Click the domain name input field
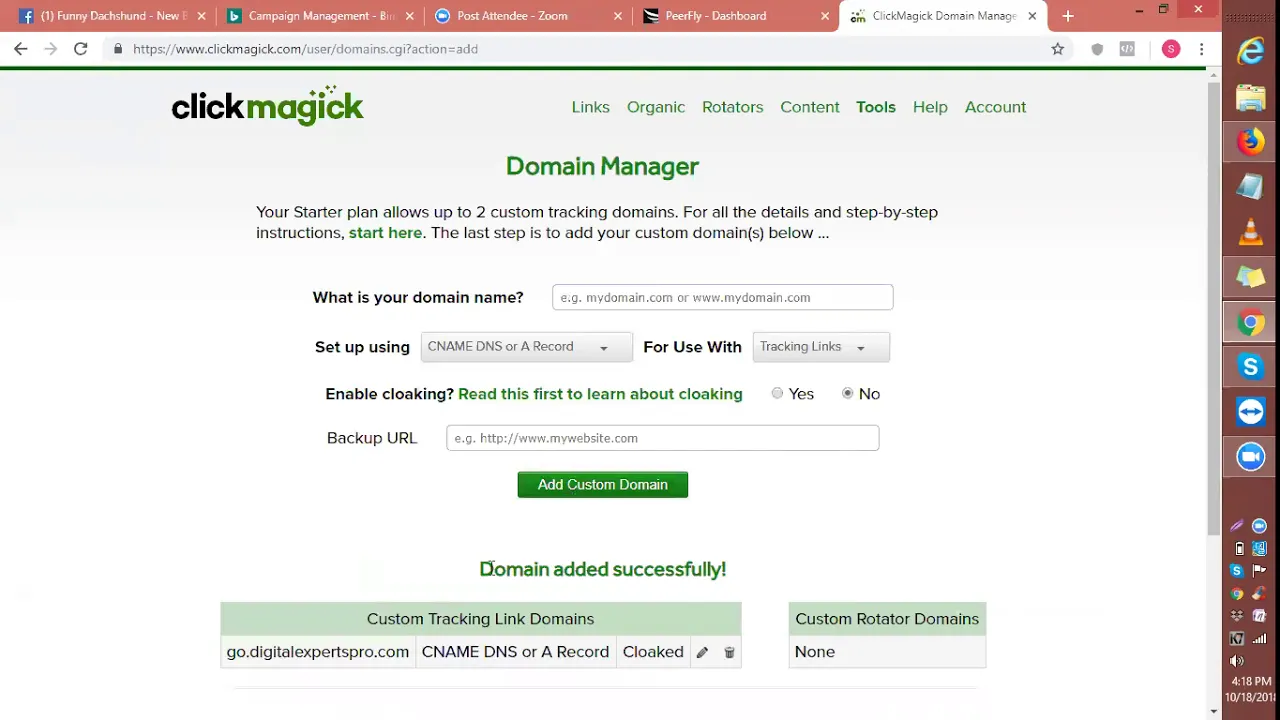This screenshot has height=720, width=1280. coord(722,298)
